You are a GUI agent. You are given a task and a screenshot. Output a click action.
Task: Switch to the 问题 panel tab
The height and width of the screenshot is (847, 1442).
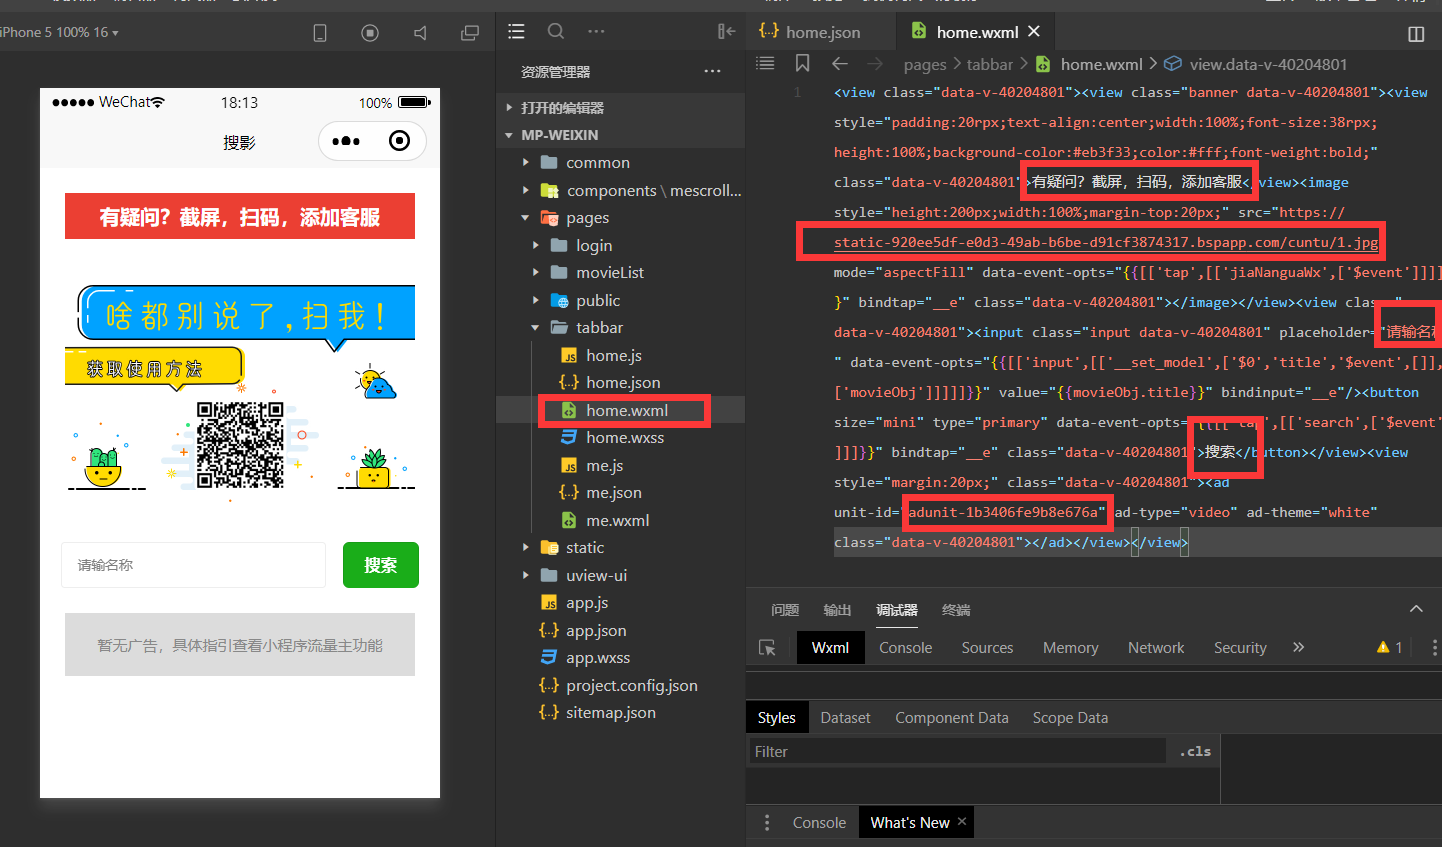click(x=785, y=609)
